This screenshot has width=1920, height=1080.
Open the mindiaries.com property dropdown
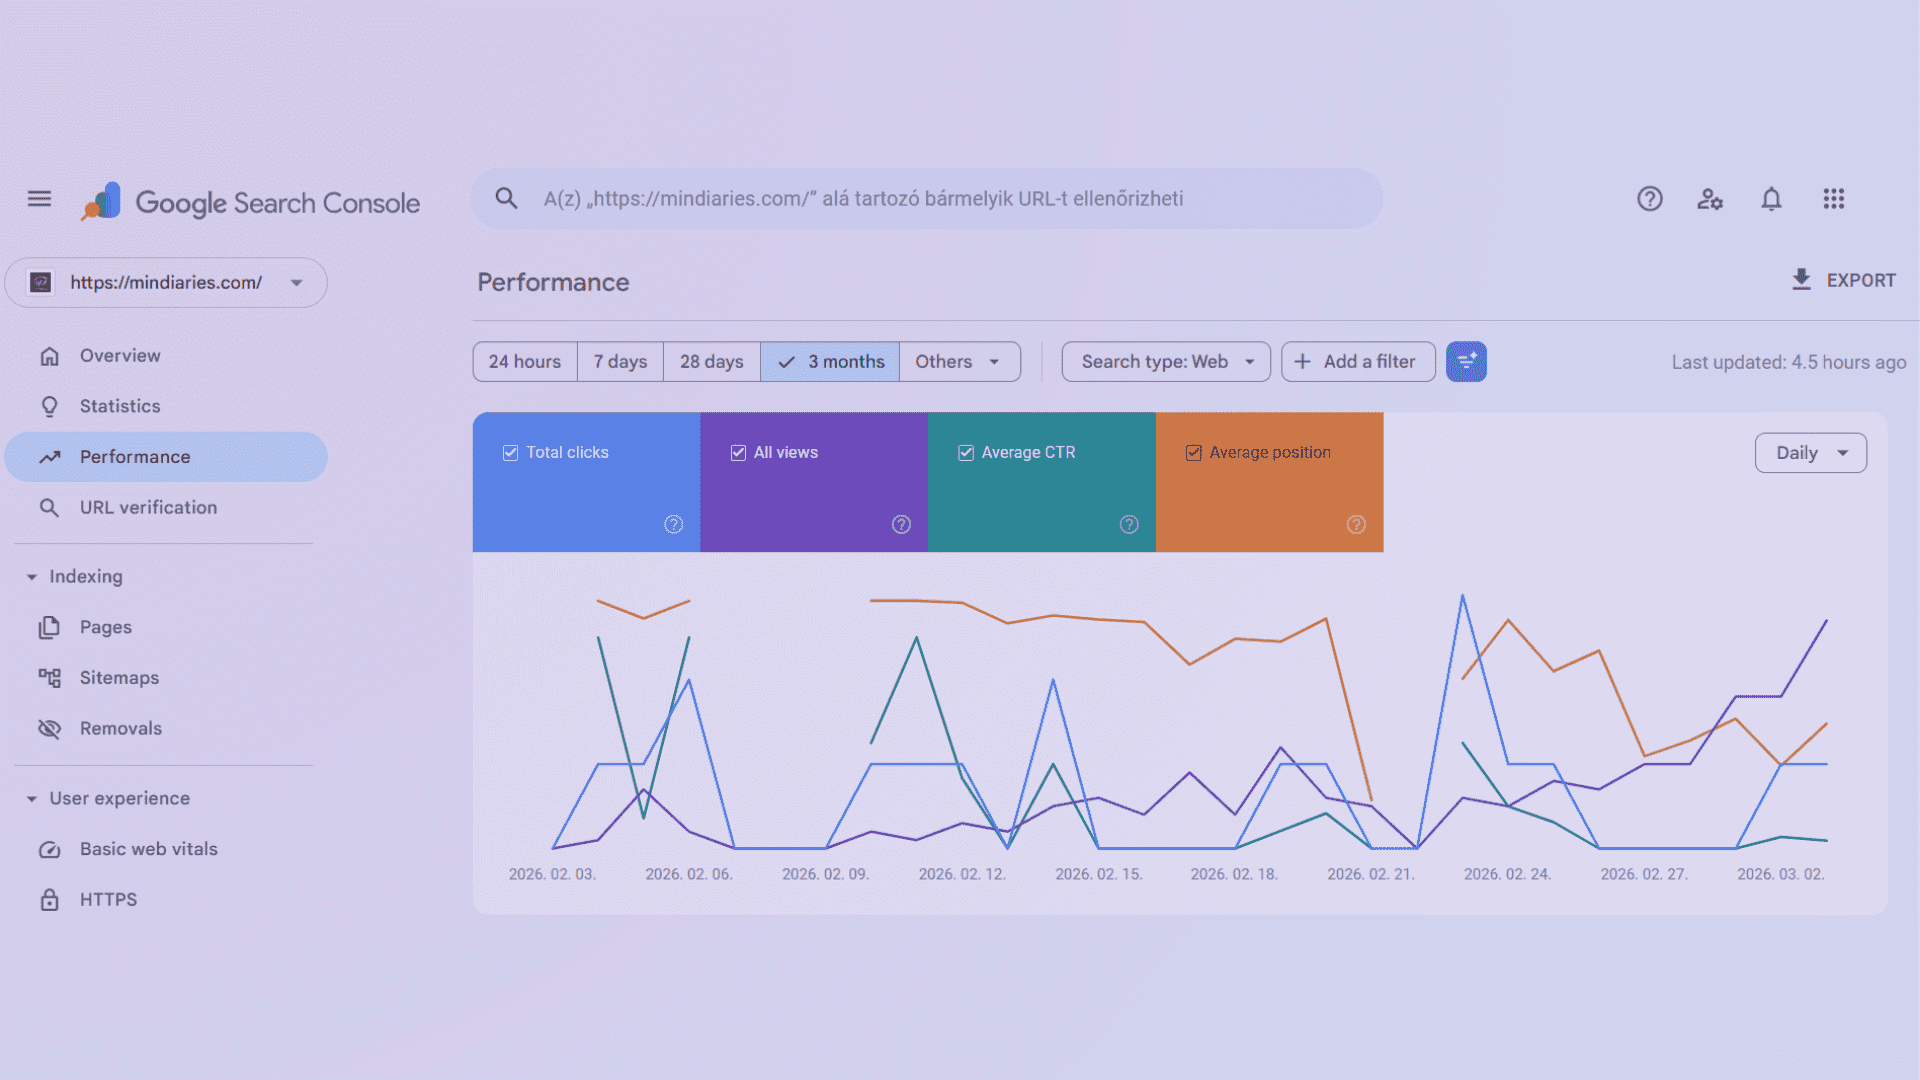[166, 283]
